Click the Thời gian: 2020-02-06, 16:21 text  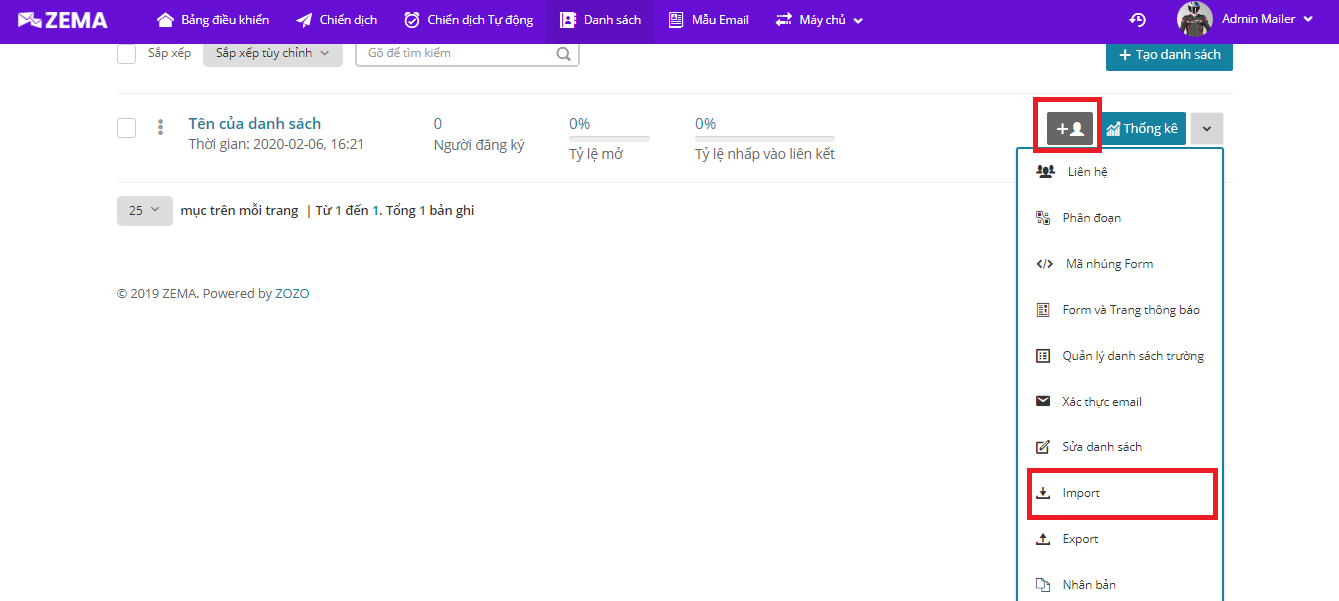276,145
